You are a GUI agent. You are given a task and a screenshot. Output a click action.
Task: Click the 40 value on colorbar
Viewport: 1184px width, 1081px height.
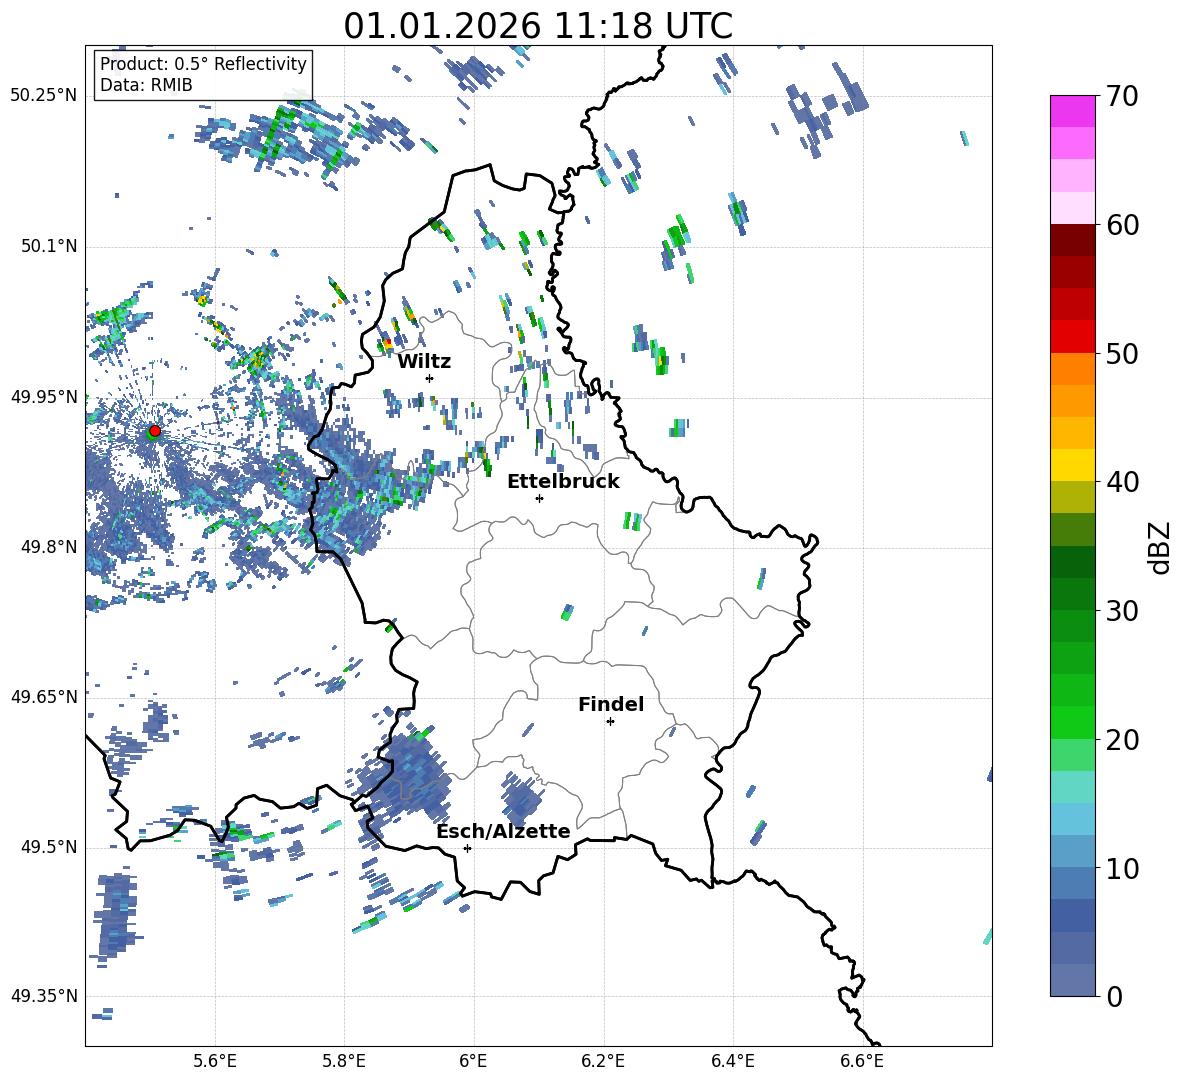coord(1122,482)
